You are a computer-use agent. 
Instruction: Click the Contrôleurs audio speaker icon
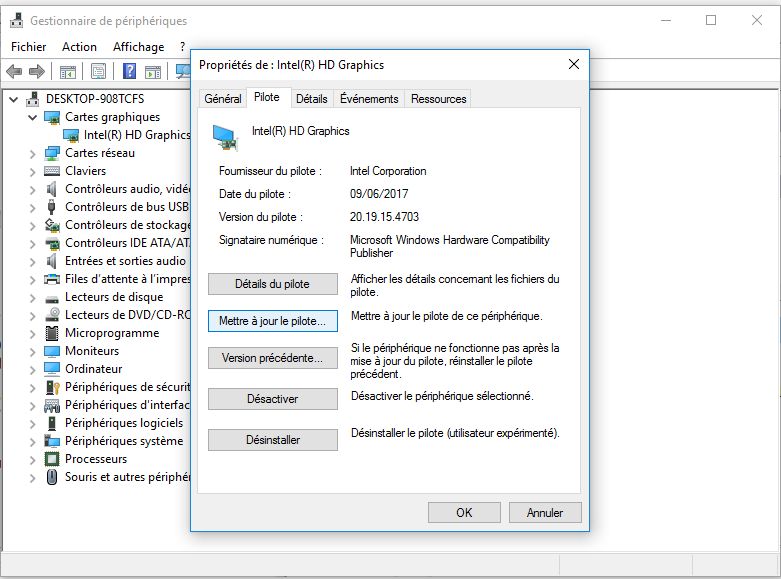(x=51, y=189)
